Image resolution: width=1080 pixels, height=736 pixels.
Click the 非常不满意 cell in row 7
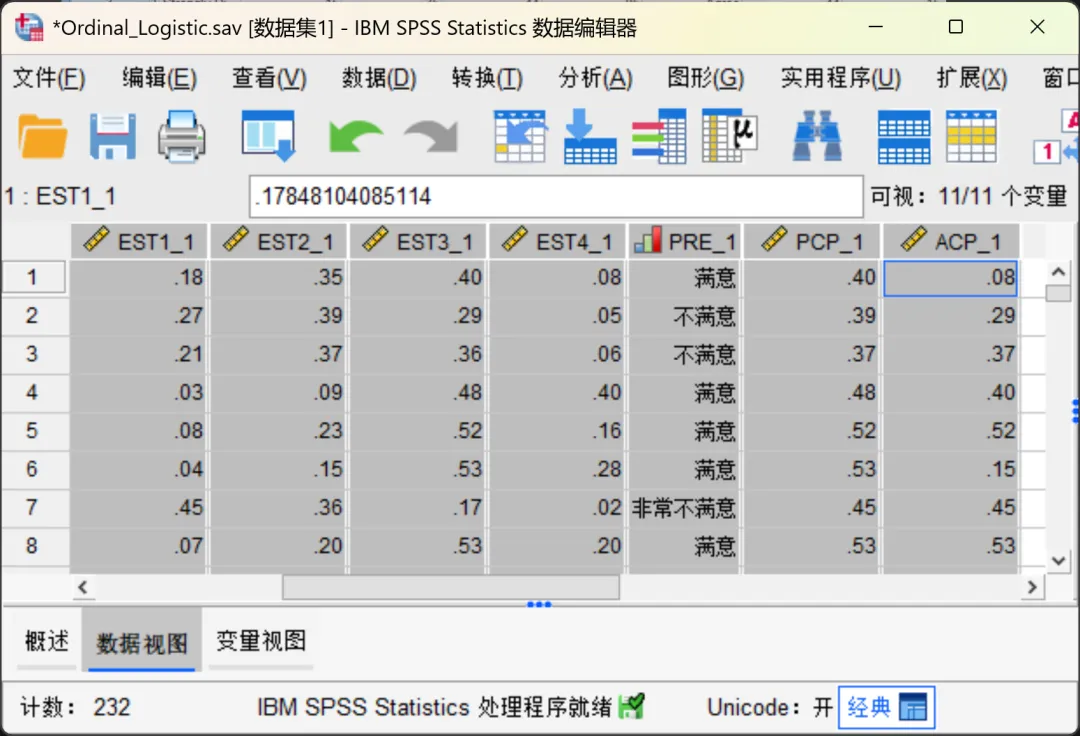coord(685,507)
